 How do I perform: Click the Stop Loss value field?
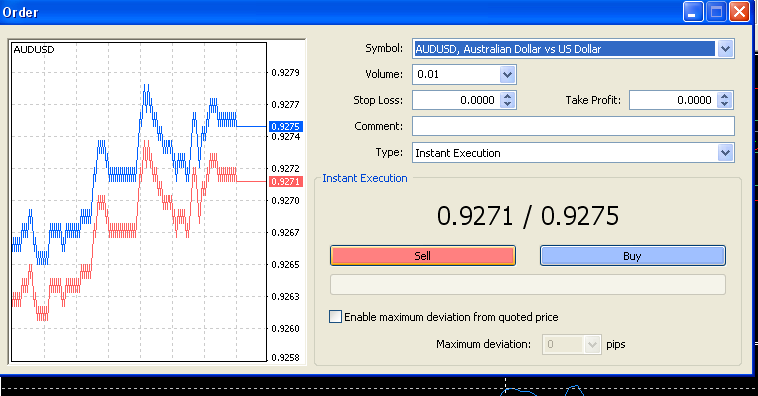[456, 100]
